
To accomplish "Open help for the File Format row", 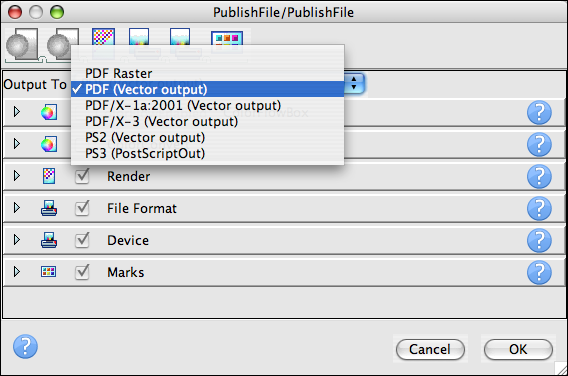I will 539,208.
